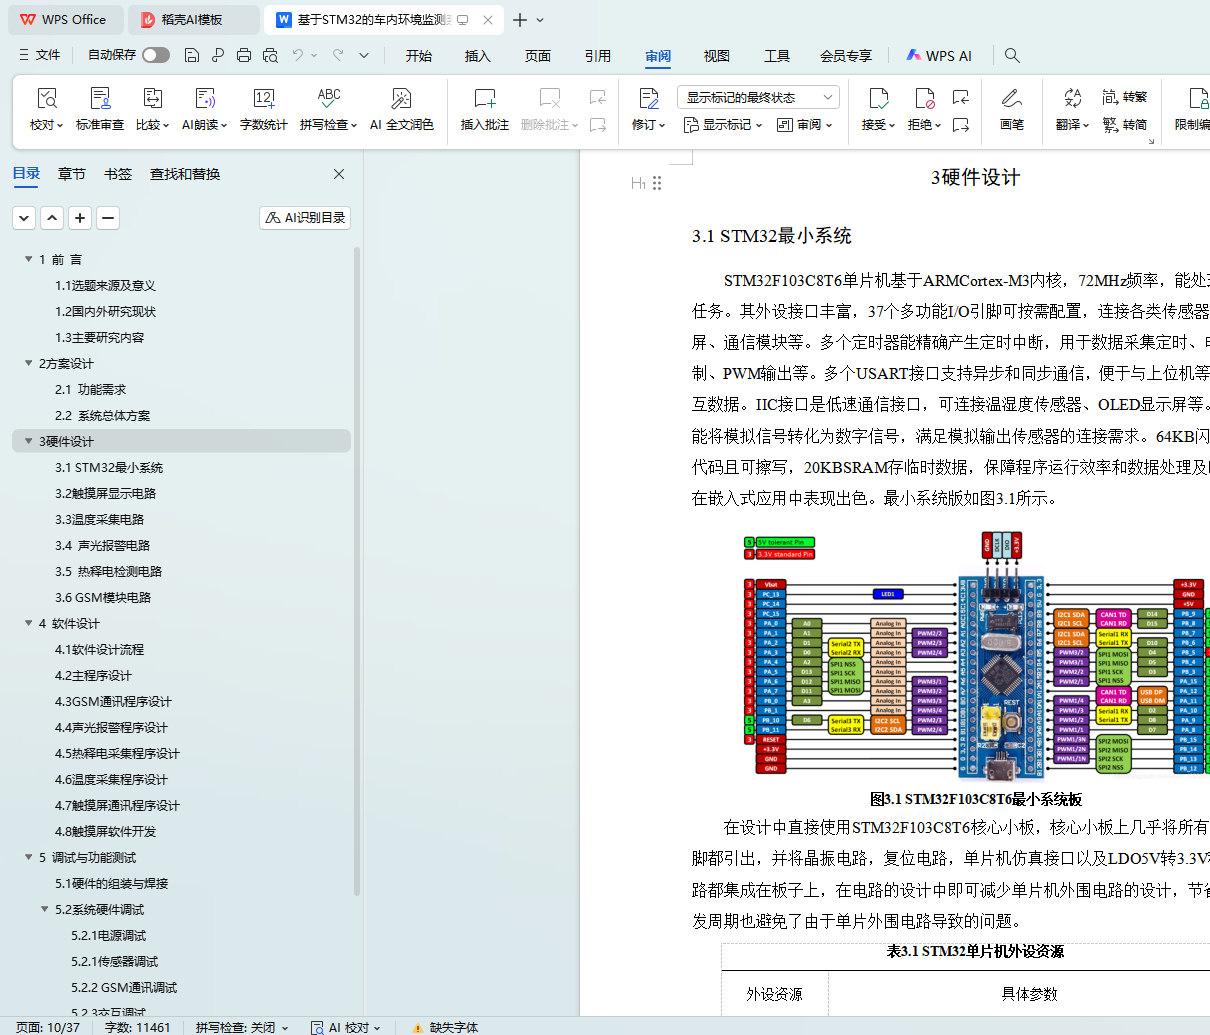Image resolution: width=1210 pixels, height=1035 pixels.
Task: Open the AI朗读 read-aloud tool
Action: pos(204,99)
